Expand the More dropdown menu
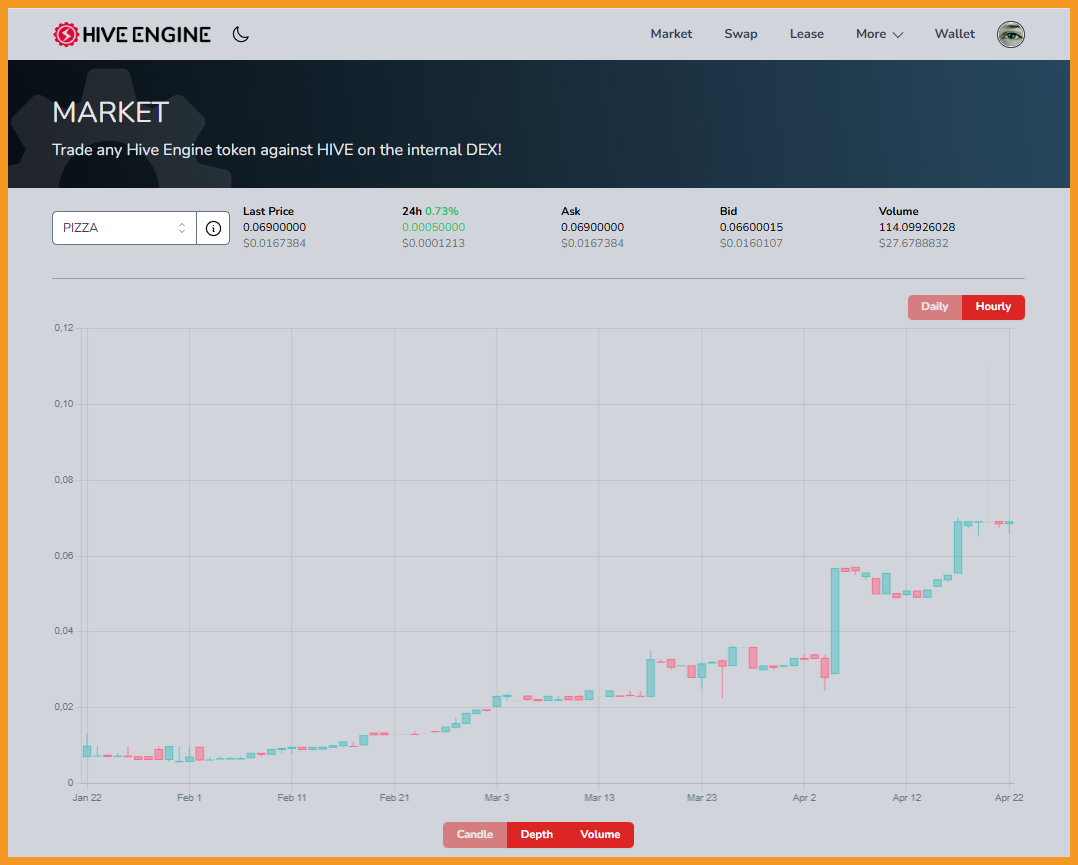The image size is (1078, 865). pos(879,34)
